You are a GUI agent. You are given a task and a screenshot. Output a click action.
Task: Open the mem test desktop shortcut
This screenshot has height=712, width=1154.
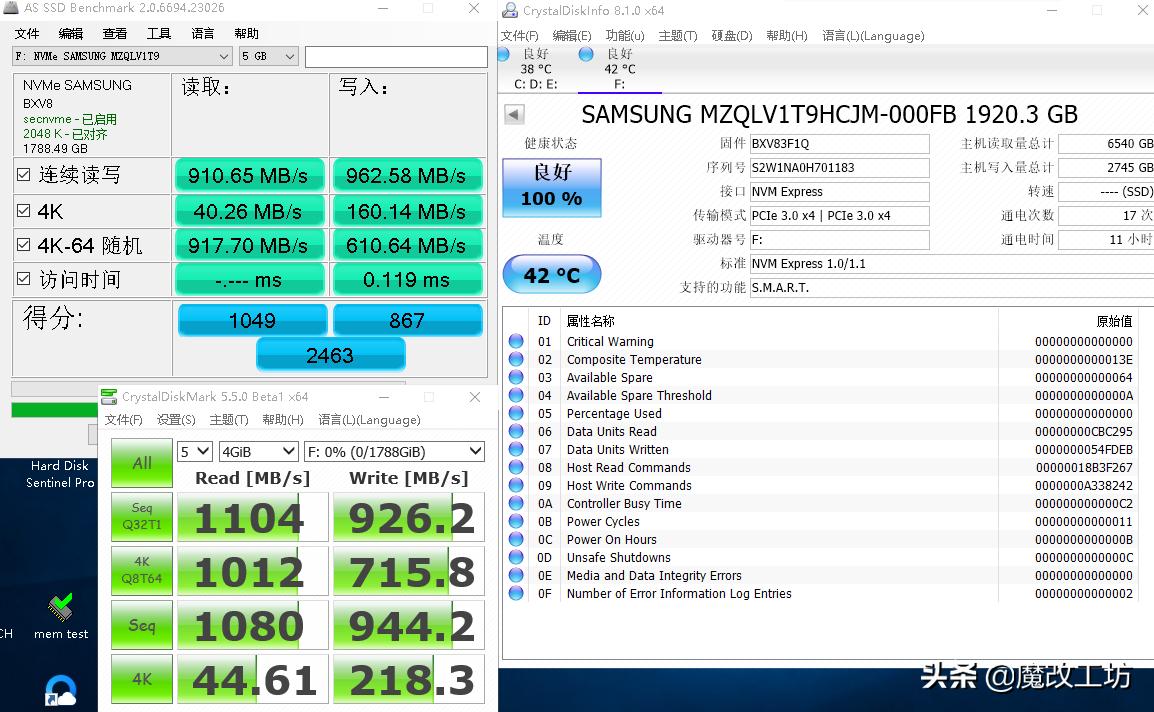coord(61,608)
